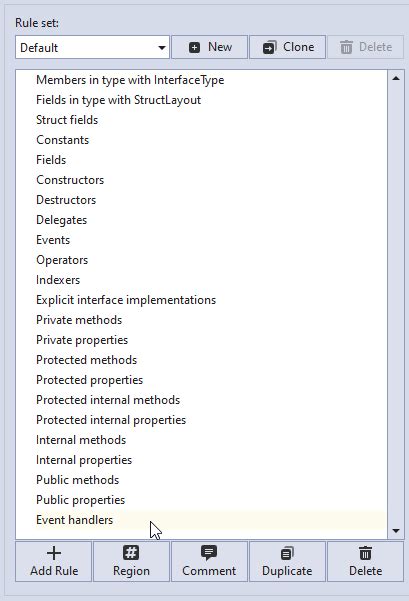Select the Delegates rule in list
409x601 pixels.
click(210, 220)
